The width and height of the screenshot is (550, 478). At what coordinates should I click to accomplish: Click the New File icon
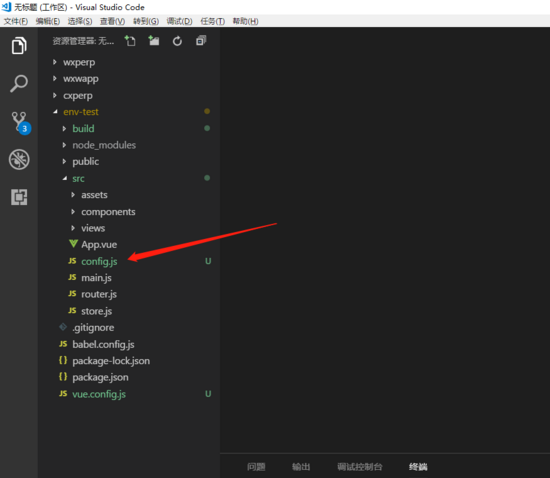click(x=130, y=41)
